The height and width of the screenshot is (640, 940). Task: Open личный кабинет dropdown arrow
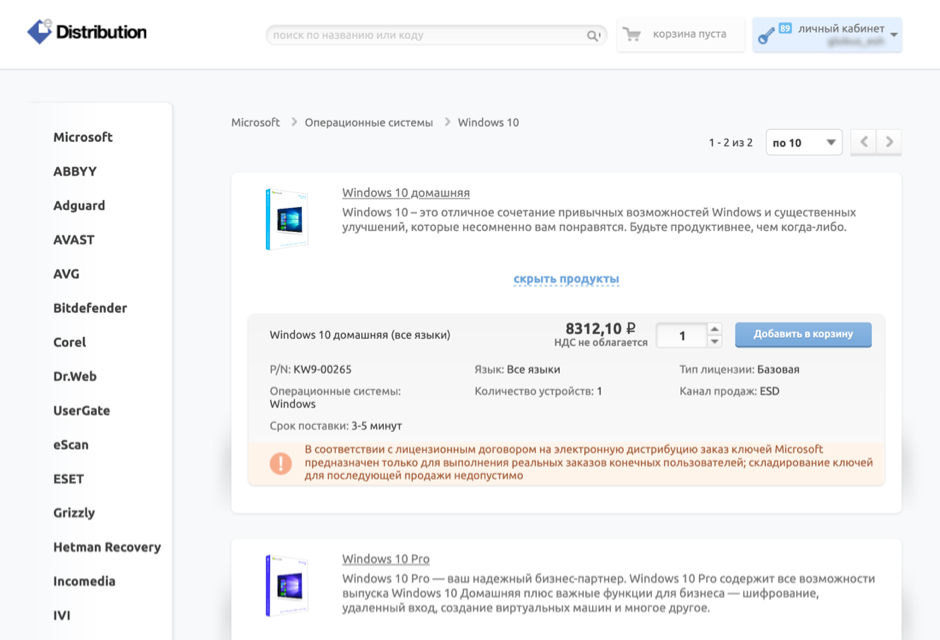point(894,35)
